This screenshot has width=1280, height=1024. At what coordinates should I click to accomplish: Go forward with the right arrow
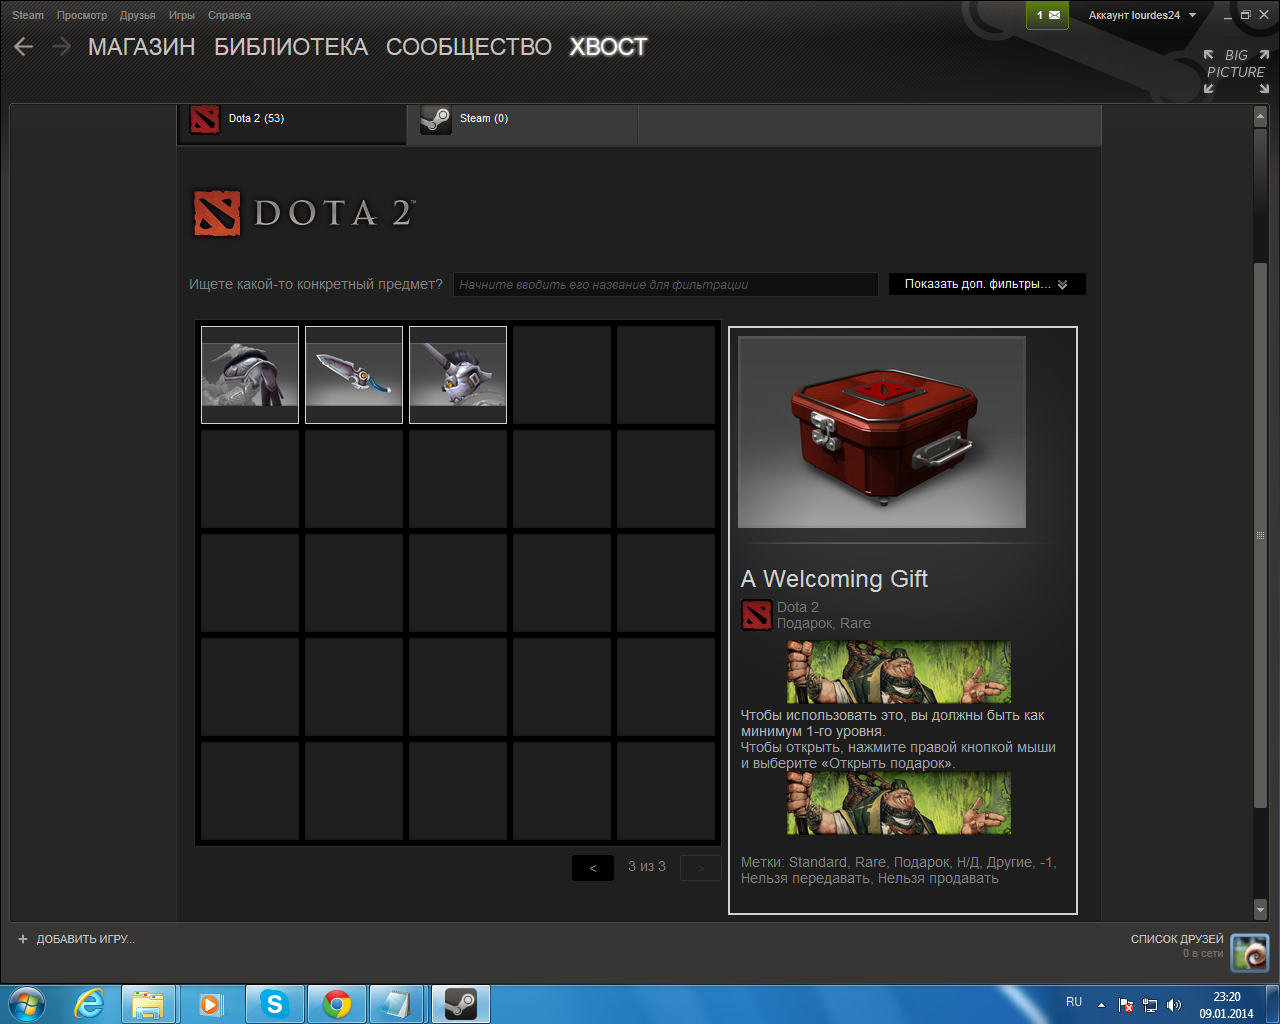point(62,47)
